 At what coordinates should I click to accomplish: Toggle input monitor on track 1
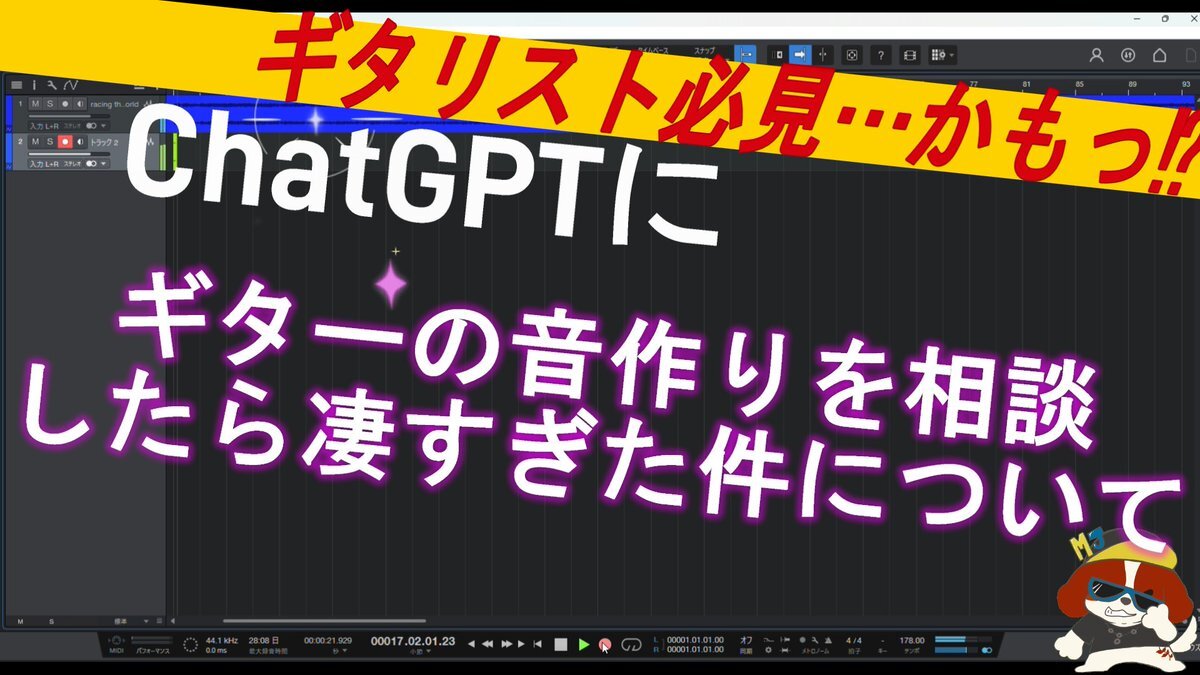click(80, 103)
